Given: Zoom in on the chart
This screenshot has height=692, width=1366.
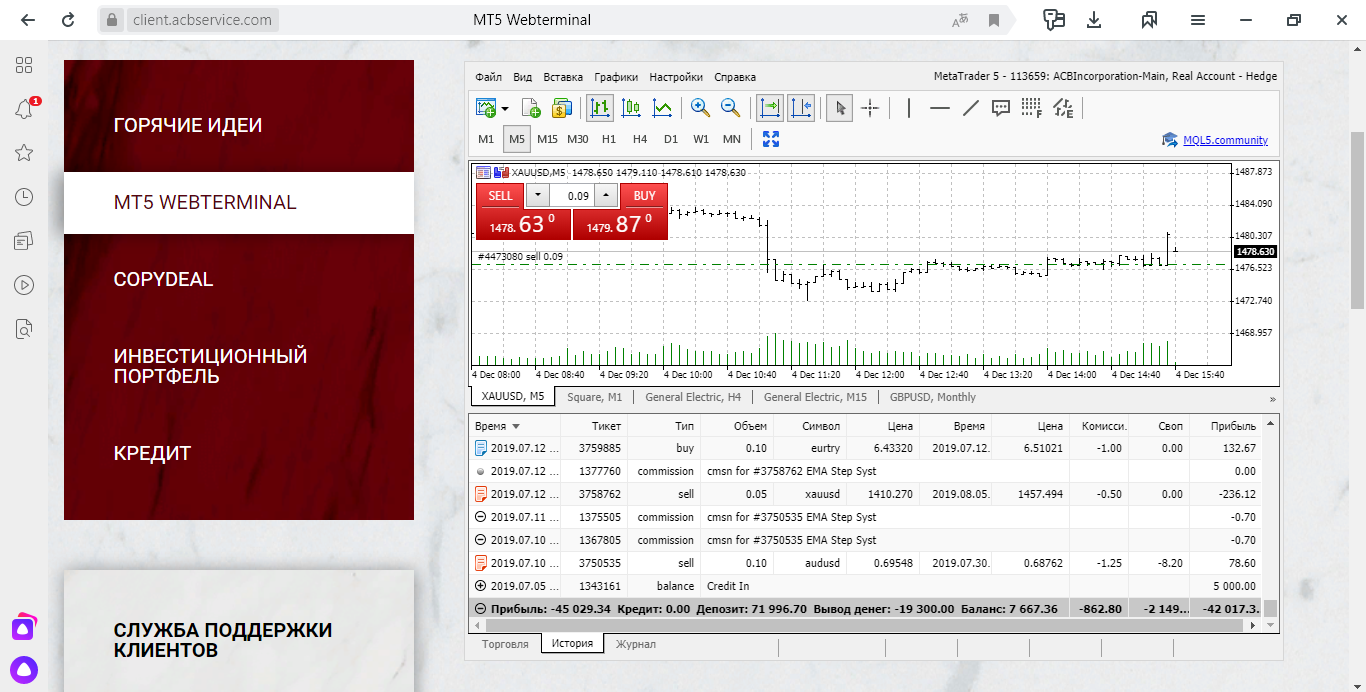Looking at the screenshot, I should point(700,107).
